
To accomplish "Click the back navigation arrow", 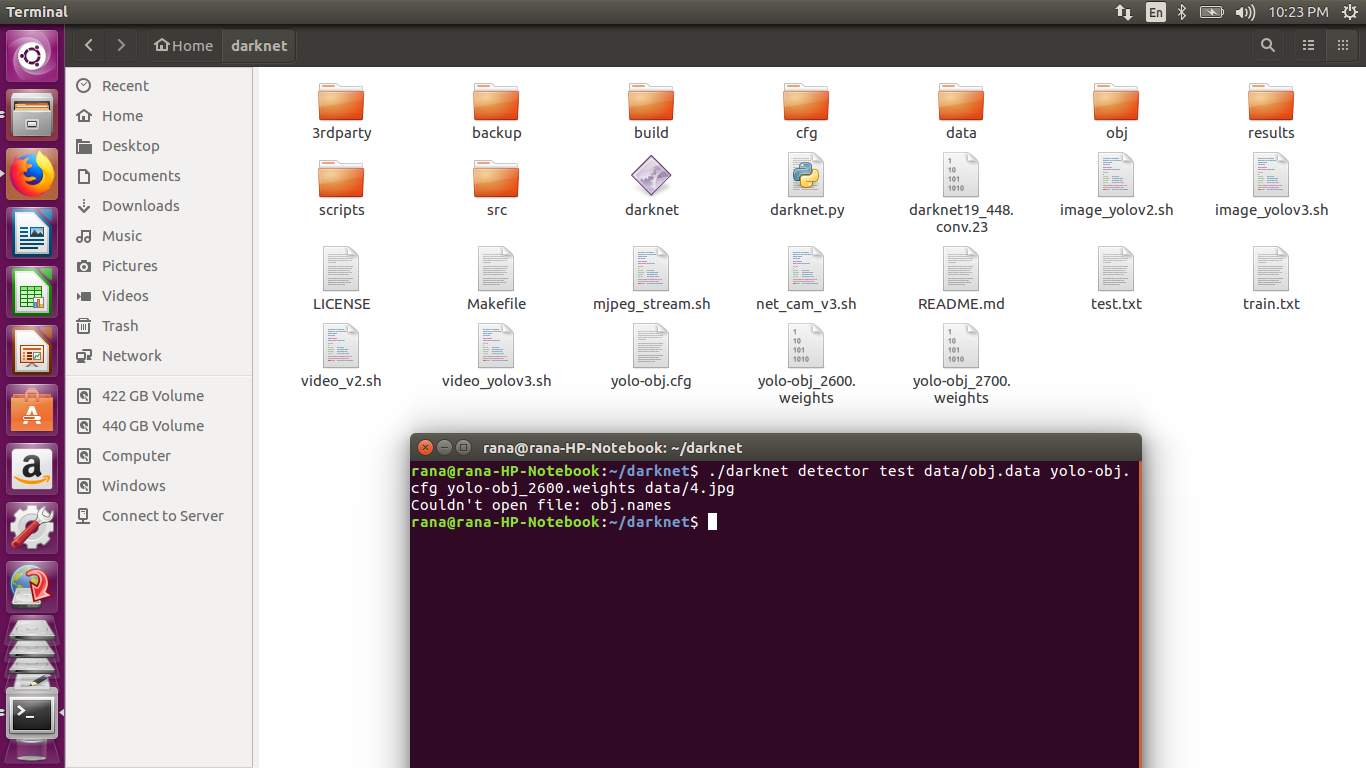I will (x=88, y=45).
